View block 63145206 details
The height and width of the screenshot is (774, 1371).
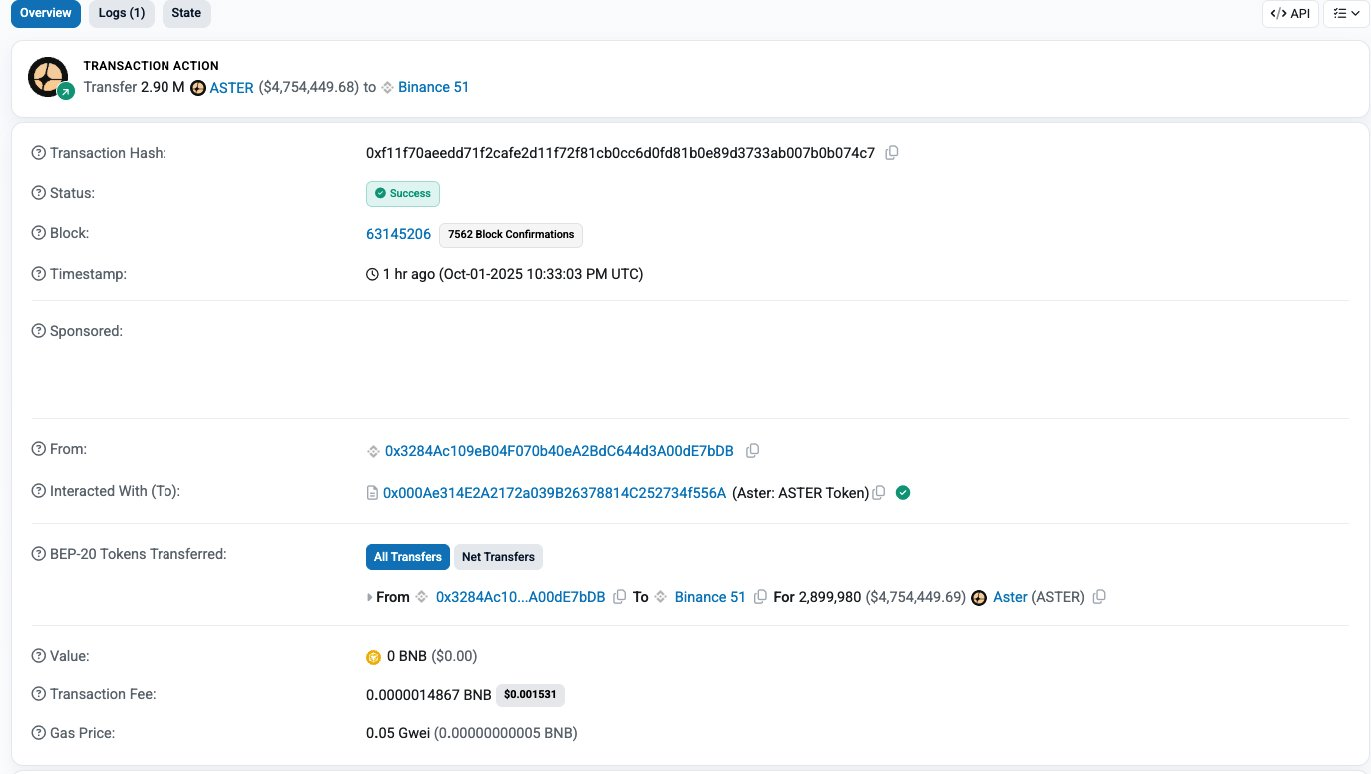pyautogui.click(x=398, y=233)
